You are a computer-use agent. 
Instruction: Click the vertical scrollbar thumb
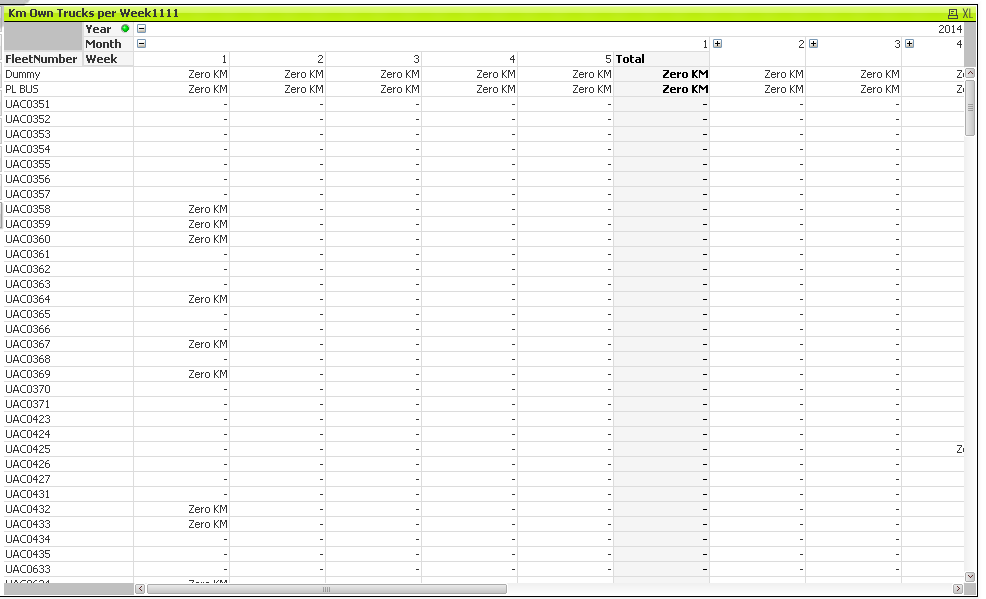click(970, 107)
